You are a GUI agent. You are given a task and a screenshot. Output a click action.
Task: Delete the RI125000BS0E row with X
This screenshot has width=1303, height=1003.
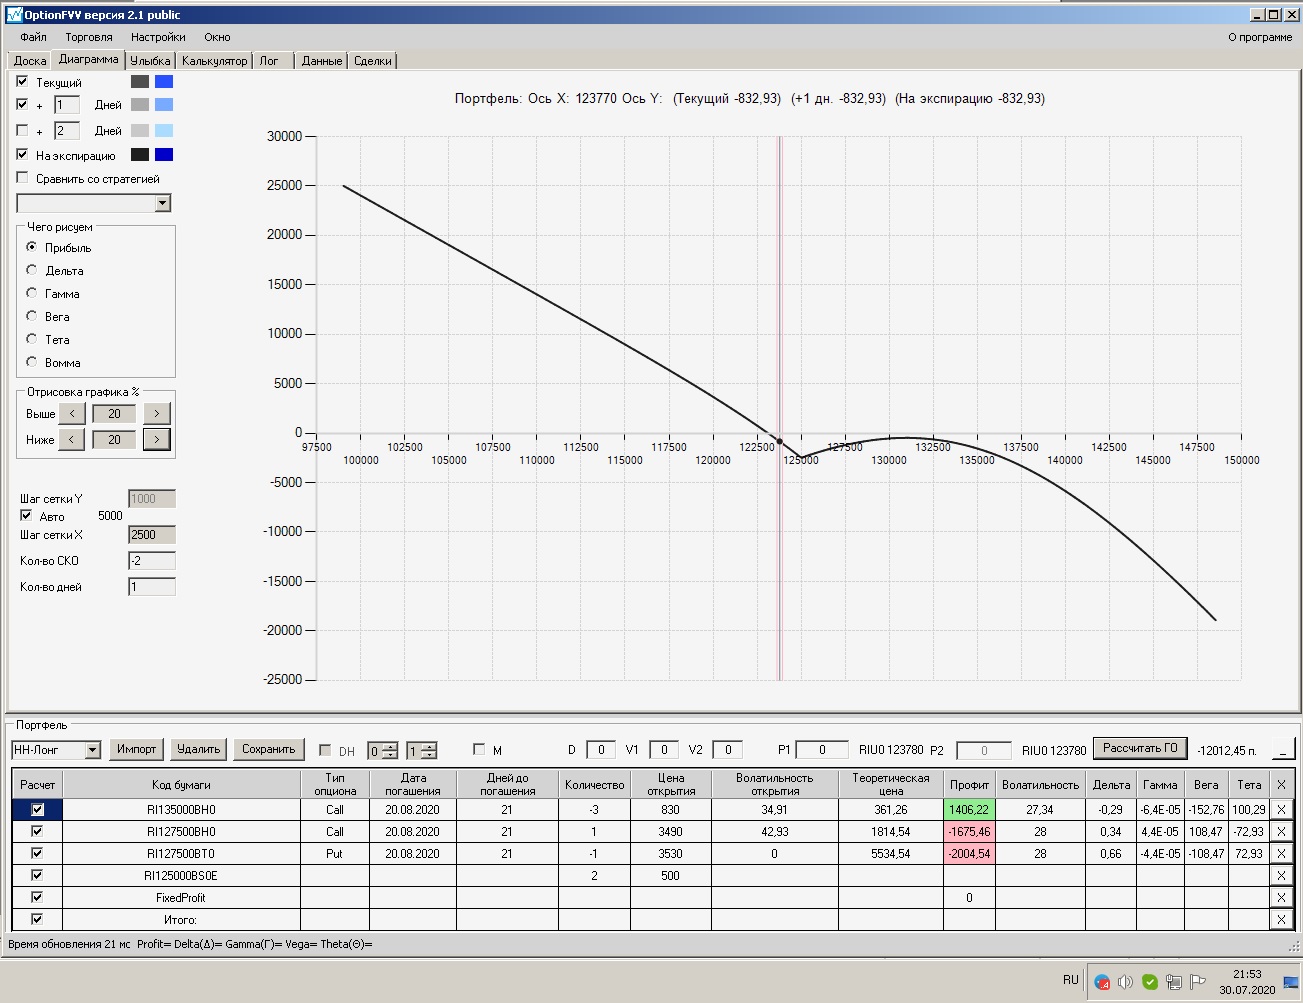[1281, 876]
